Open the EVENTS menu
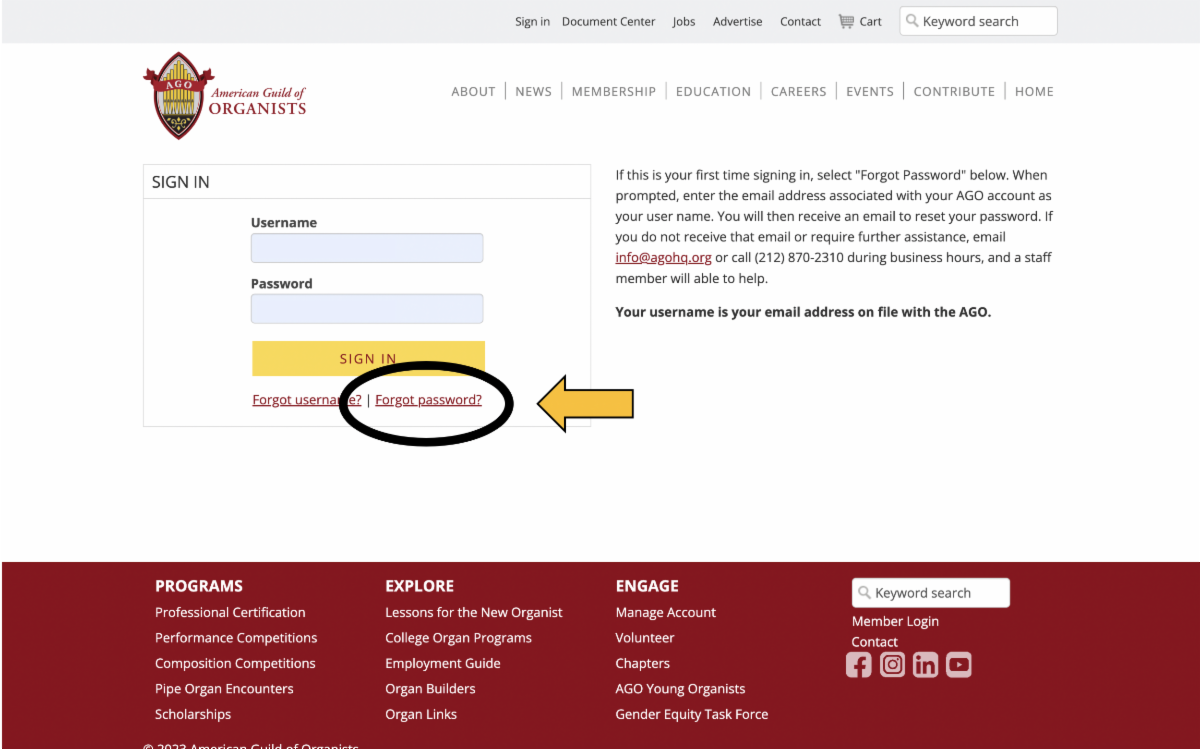Screen dimensions: 1200x749 click(x=870, y=91)
